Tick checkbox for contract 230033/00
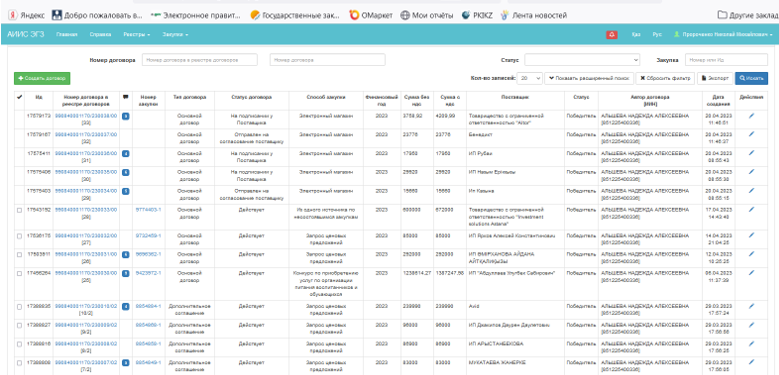 point(19,211)
